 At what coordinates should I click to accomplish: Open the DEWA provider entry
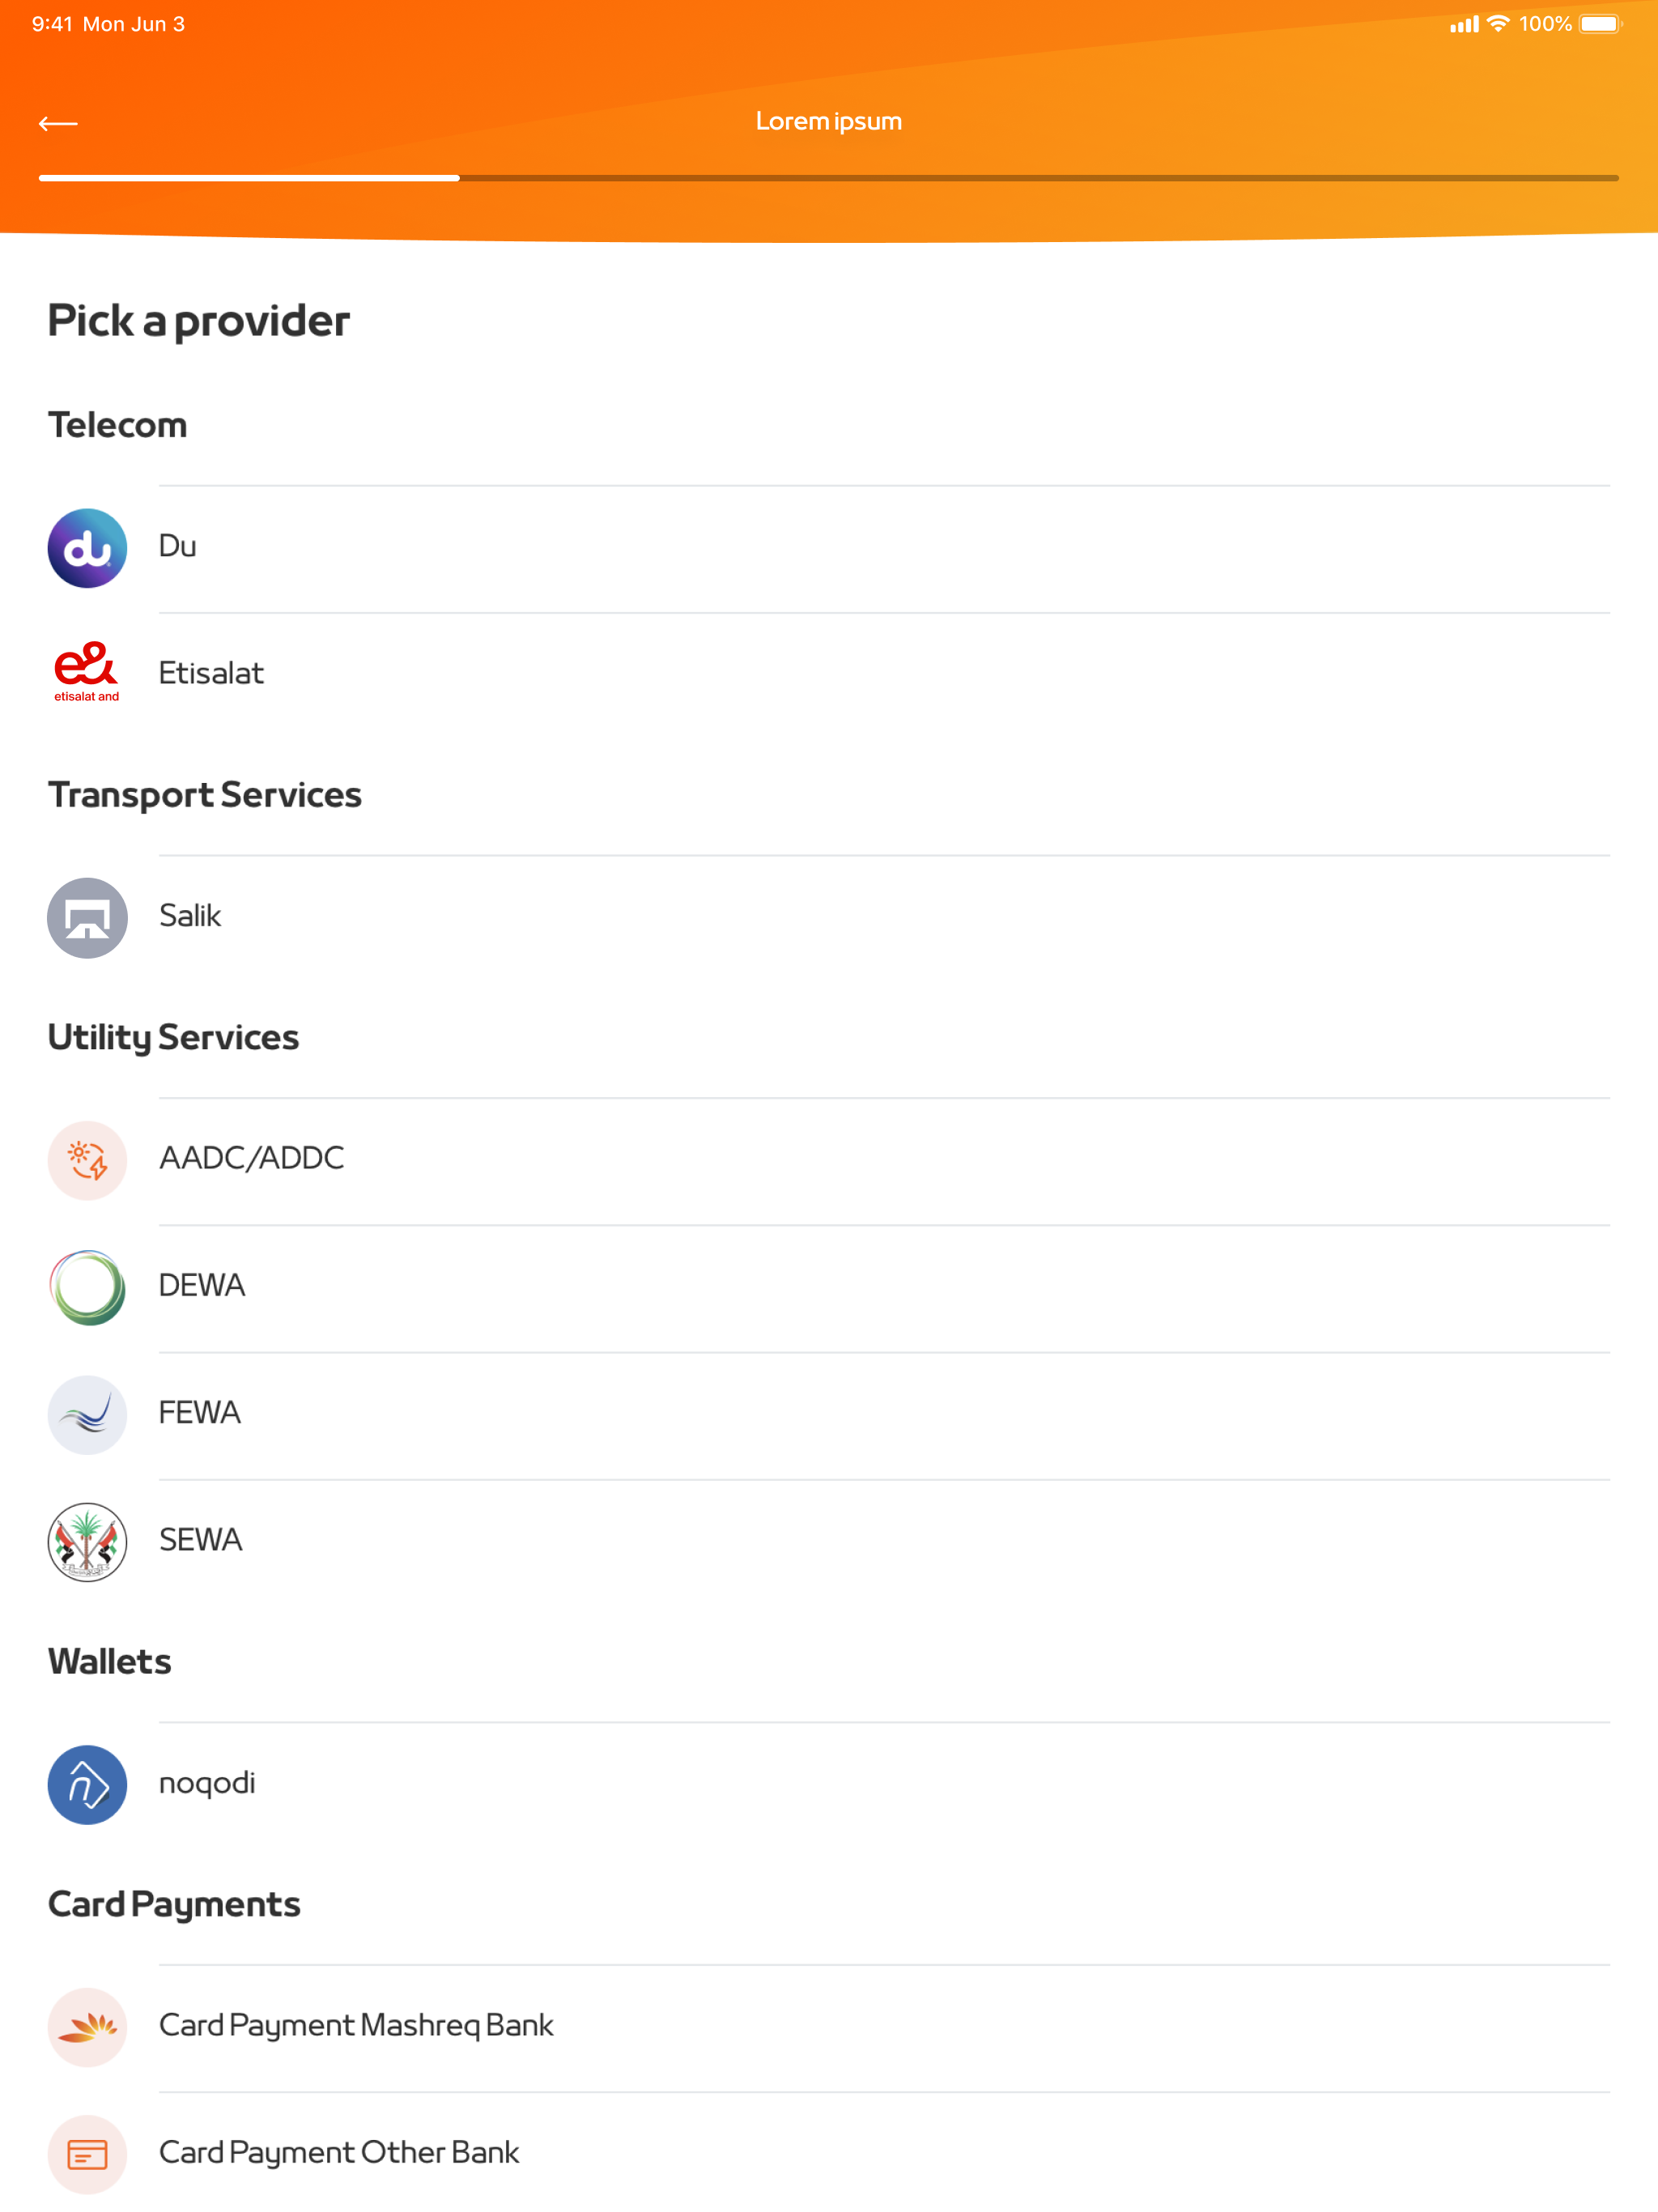(x=700, y=1287)
